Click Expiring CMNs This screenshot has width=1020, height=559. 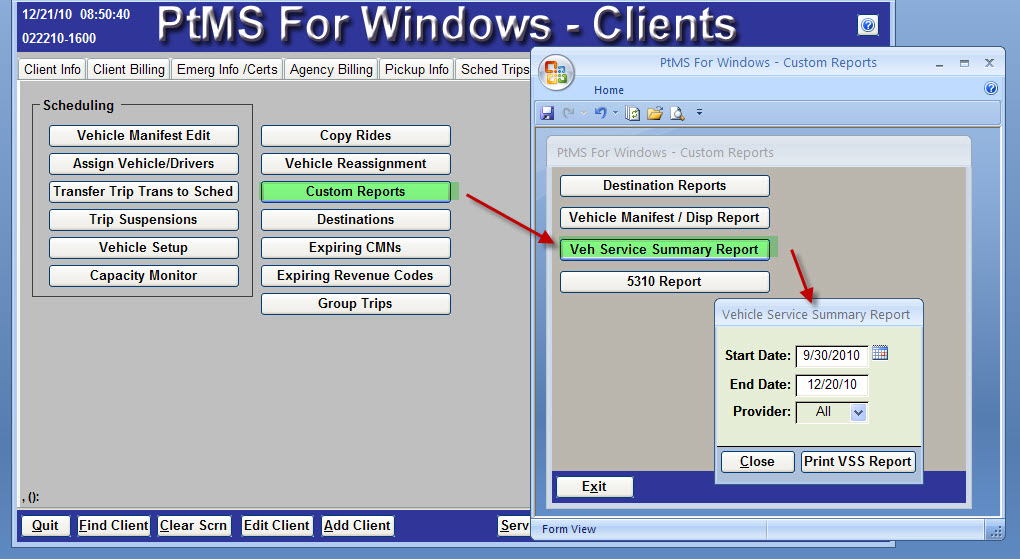click(356, 247)
